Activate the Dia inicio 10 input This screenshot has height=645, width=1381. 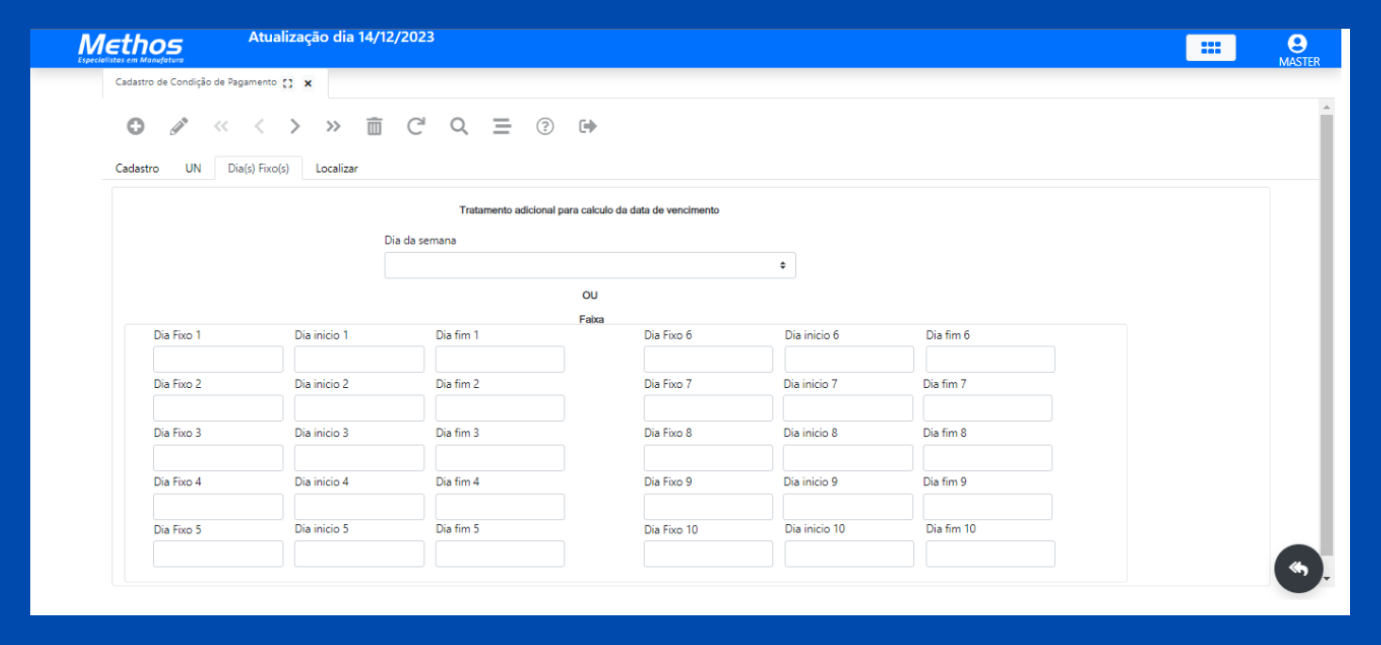pyautogui.click(x=849, y=554)
